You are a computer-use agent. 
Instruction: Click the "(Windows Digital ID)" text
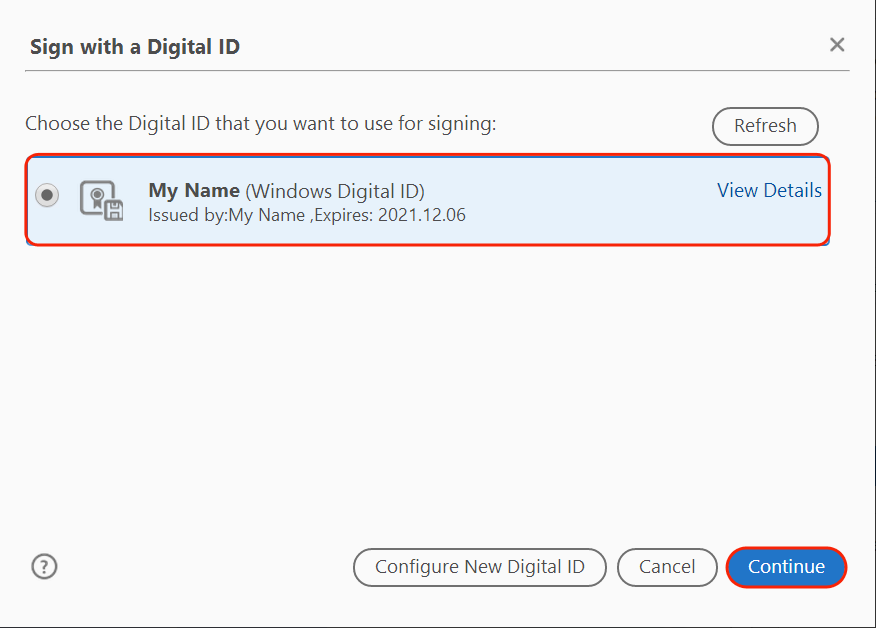[335, 190]
